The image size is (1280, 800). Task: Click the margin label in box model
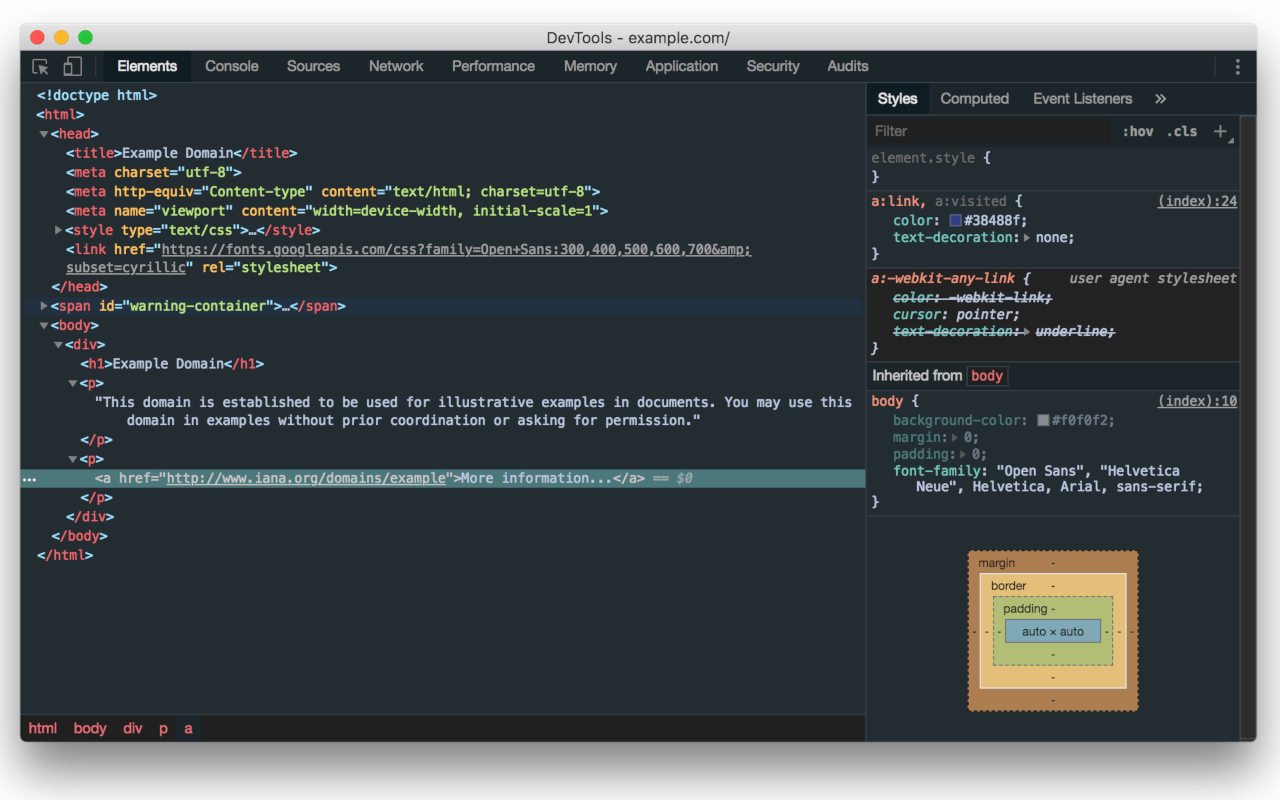(x=997, y=564)
